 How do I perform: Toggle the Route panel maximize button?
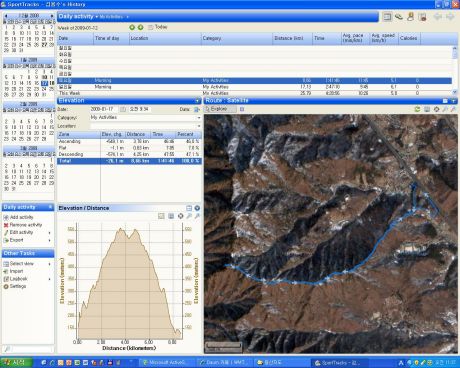(x=445, y=101)
